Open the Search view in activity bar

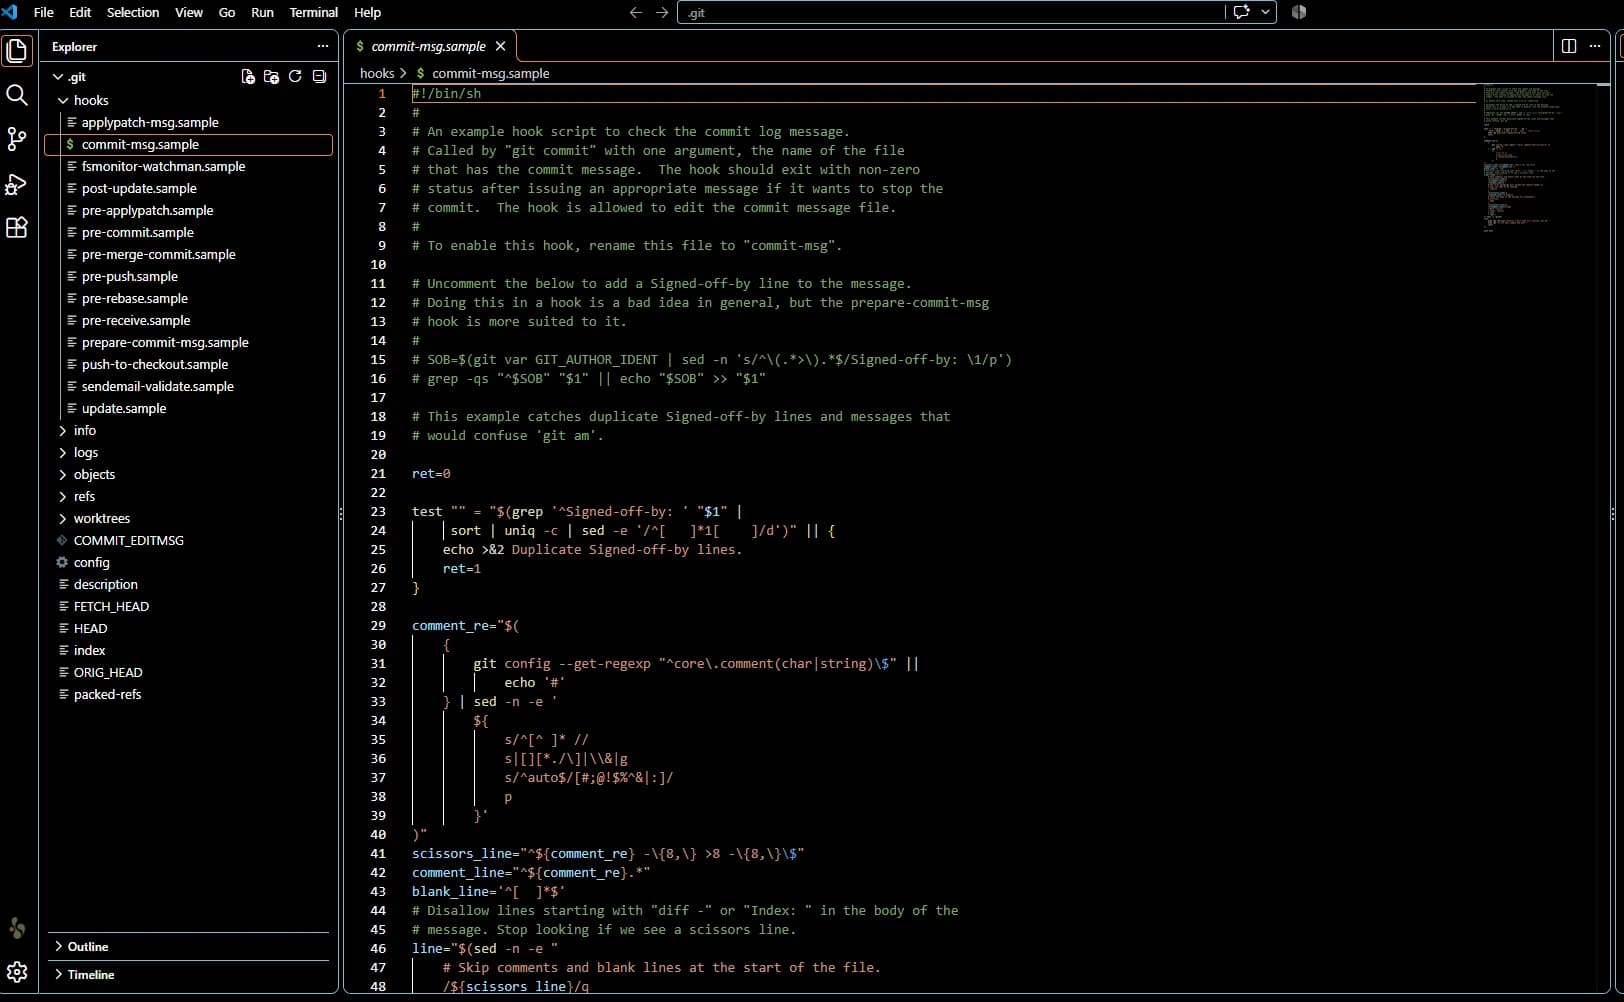click(x=17, y=95)
